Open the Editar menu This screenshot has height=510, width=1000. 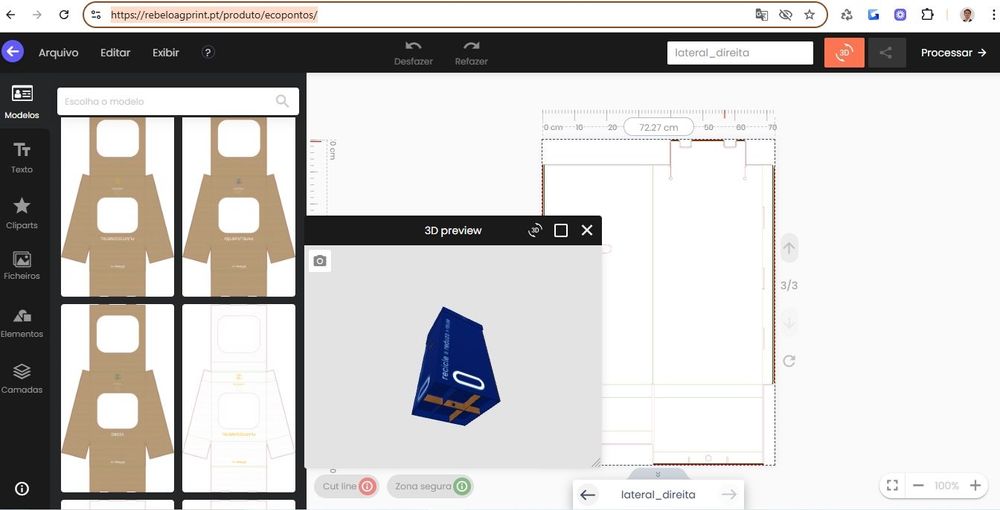(x=115, y=53)
